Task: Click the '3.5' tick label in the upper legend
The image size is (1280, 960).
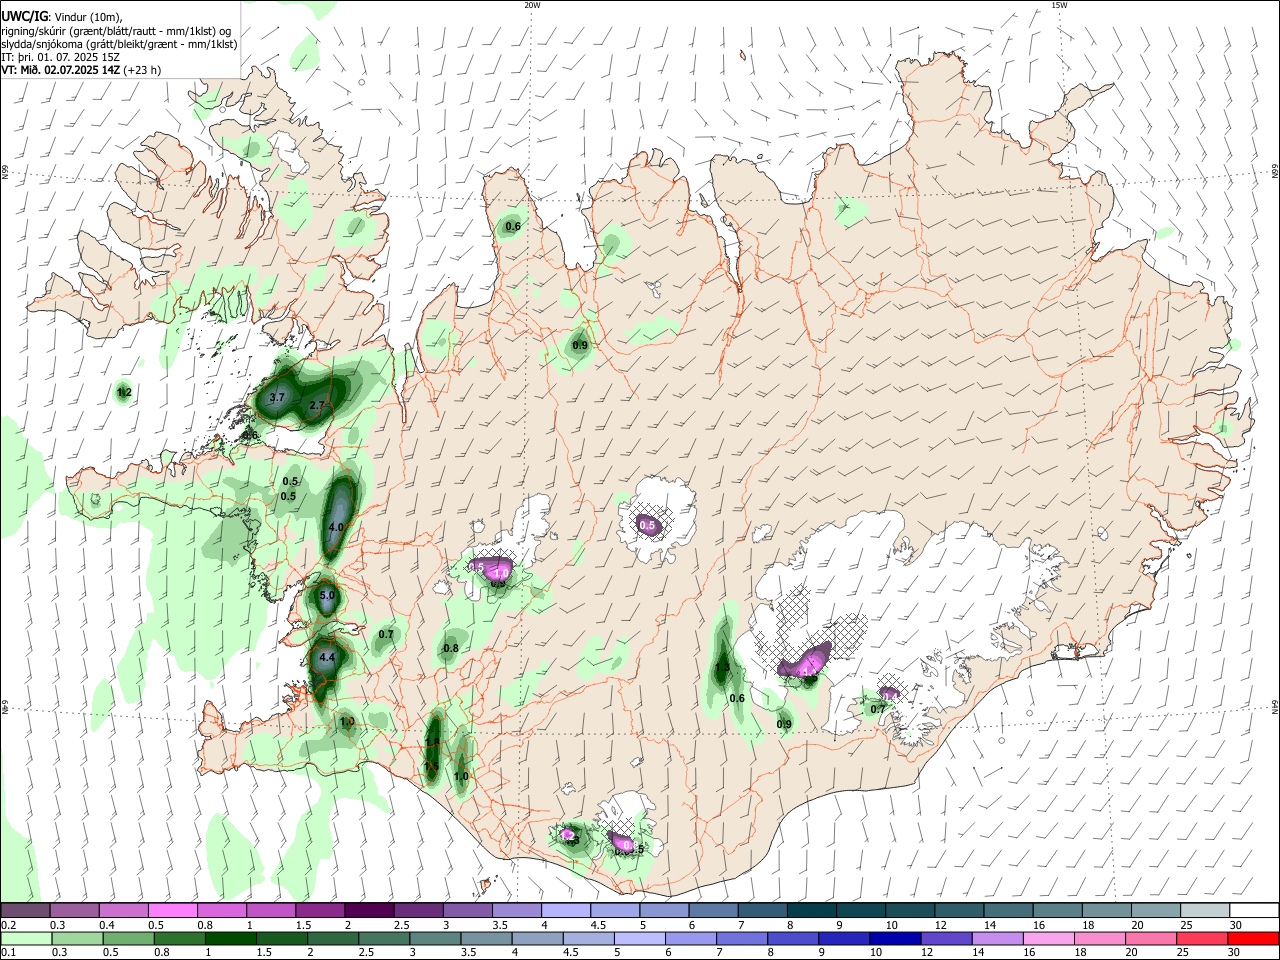Action: point(500,925)
